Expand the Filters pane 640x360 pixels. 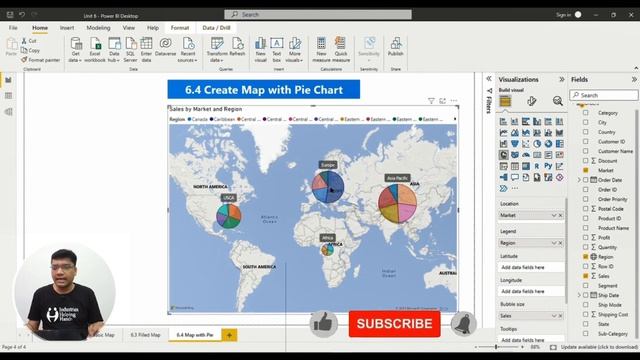click(489, 79)
